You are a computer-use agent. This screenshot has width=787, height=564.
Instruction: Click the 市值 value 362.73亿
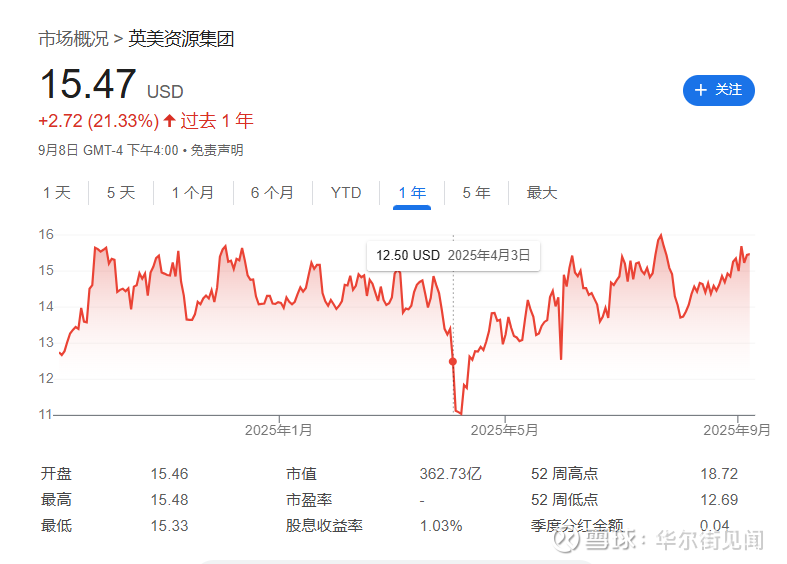pos(450,474)
